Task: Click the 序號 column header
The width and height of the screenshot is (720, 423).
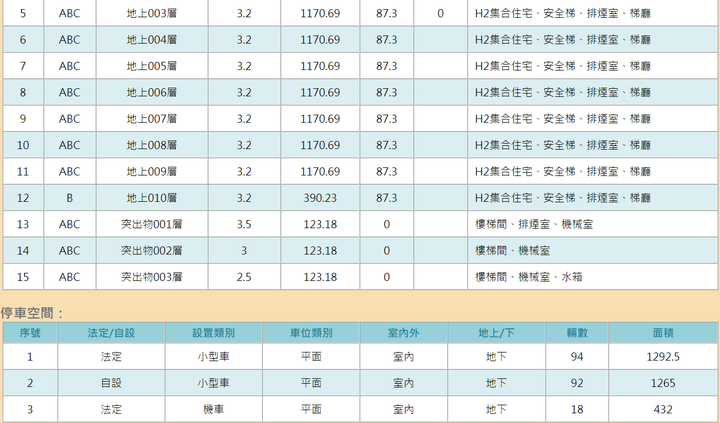Action: coord(30,333)
